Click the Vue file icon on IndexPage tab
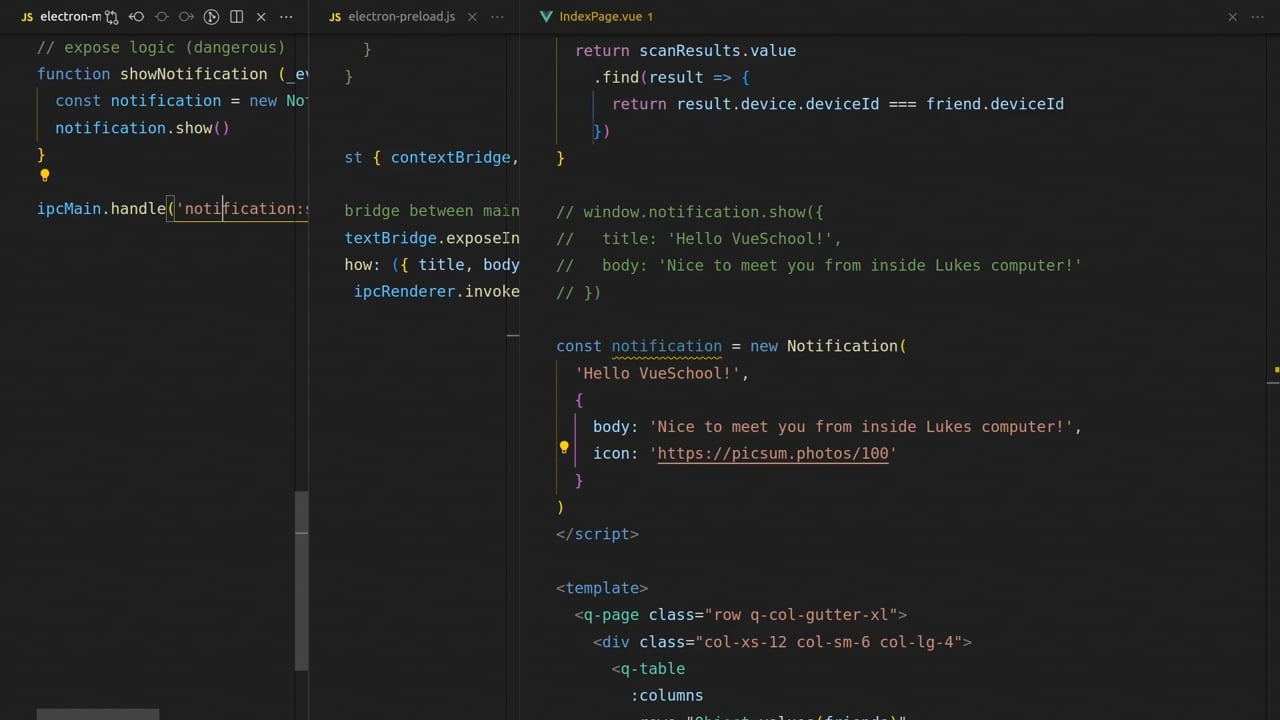1280x720 pixels. (546, 17)
